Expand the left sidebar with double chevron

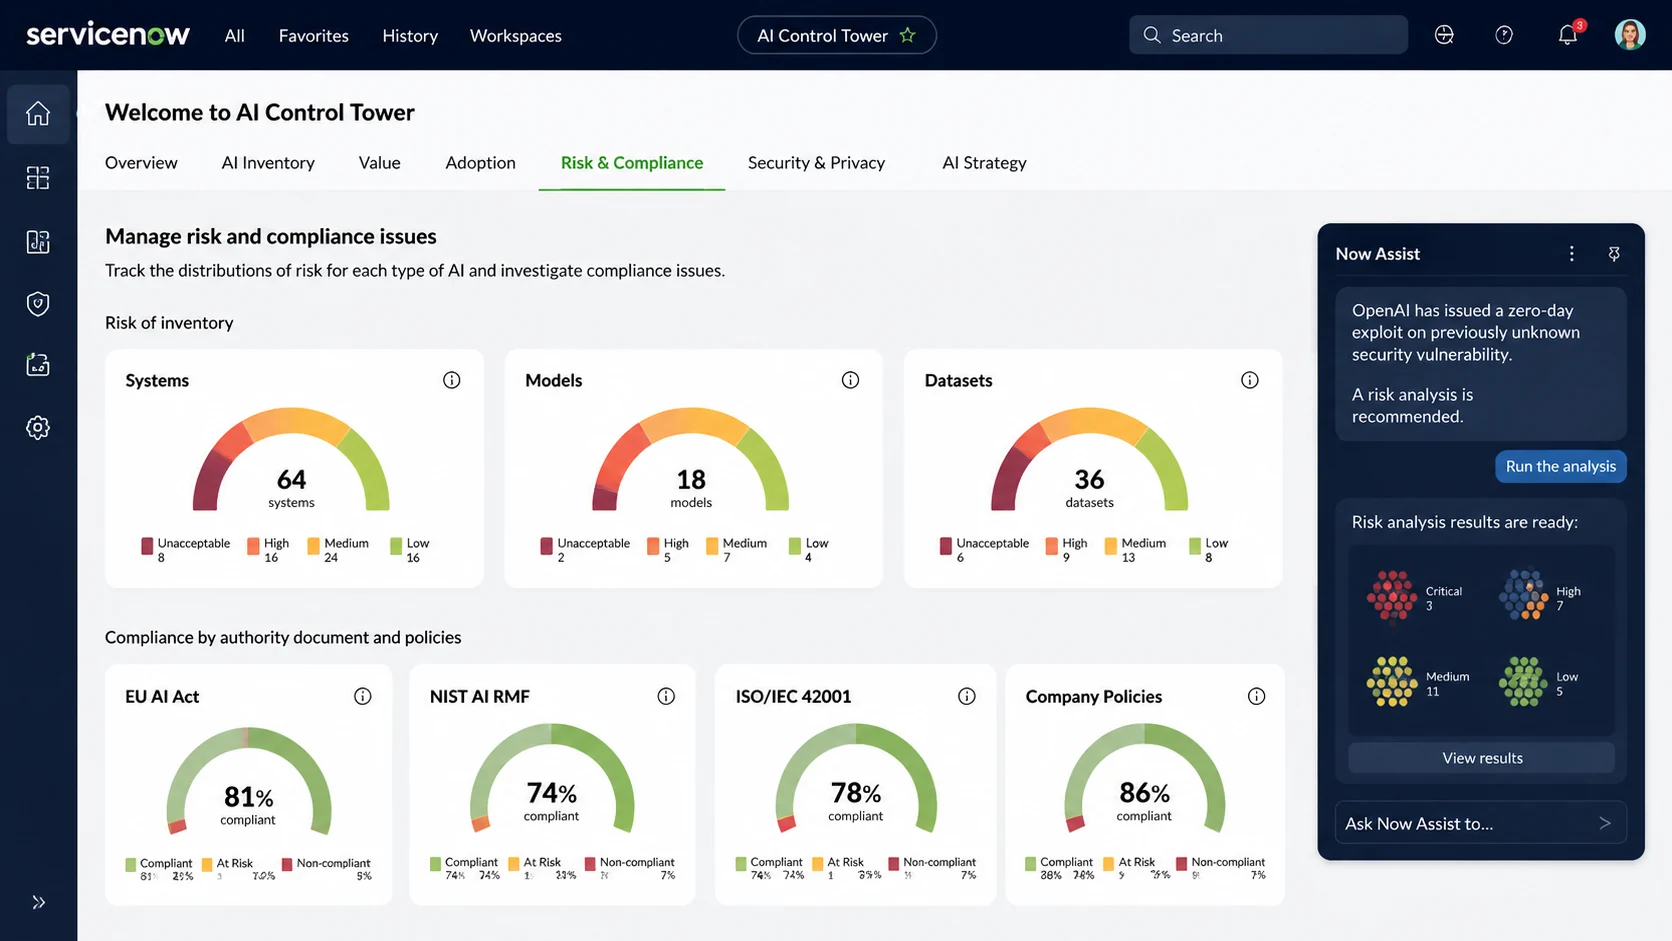[38, 903]
